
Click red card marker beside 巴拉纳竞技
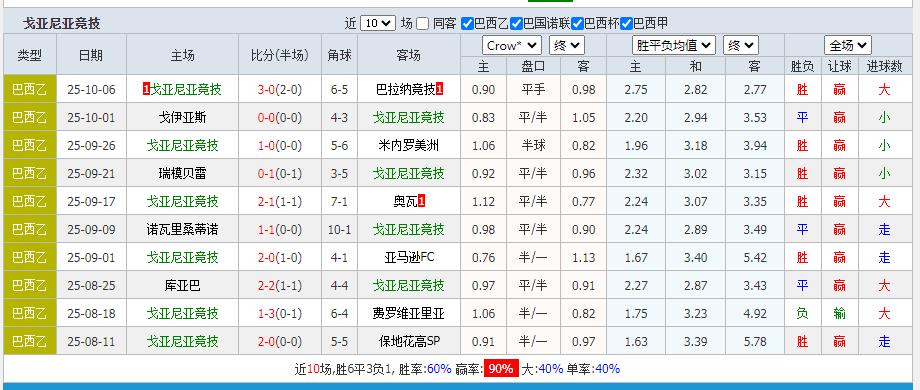[439, 90]
